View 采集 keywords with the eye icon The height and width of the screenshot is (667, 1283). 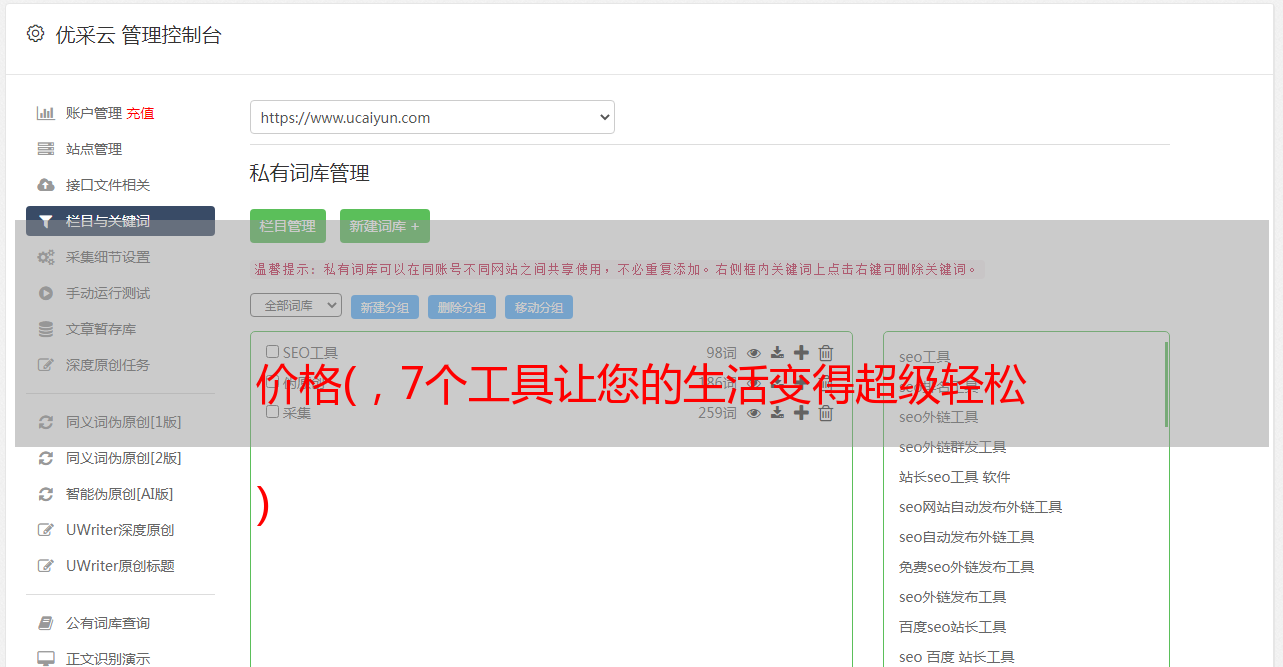click(754, 413)
